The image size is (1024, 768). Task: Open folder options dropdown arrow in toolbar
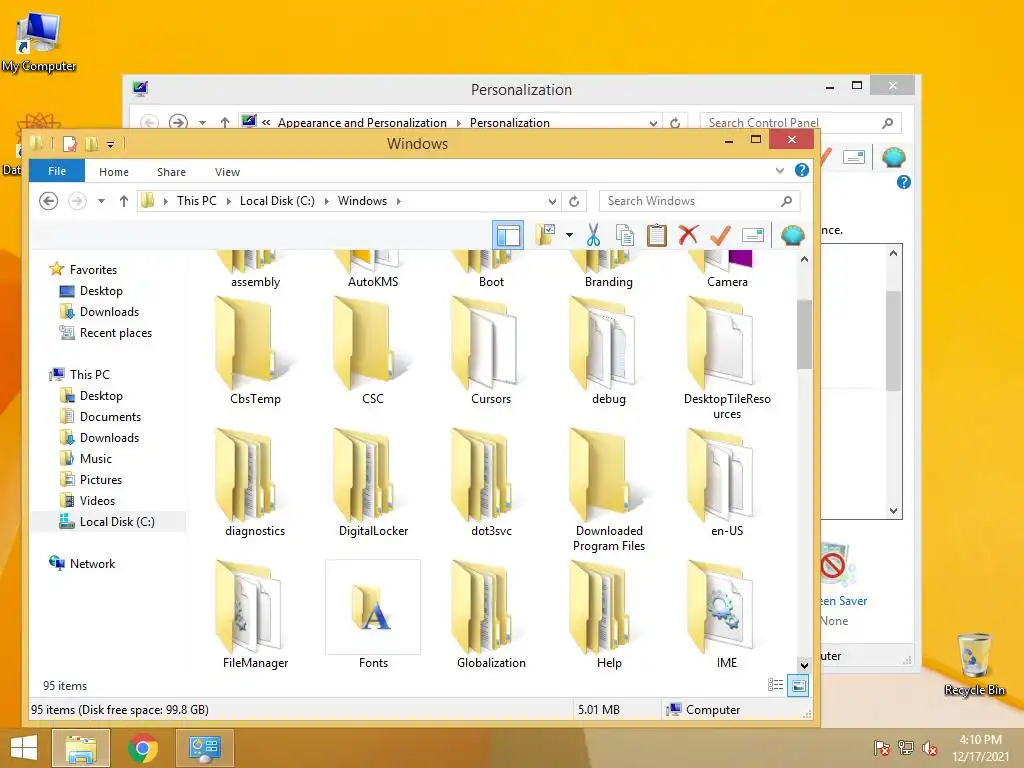click(569, 235)
